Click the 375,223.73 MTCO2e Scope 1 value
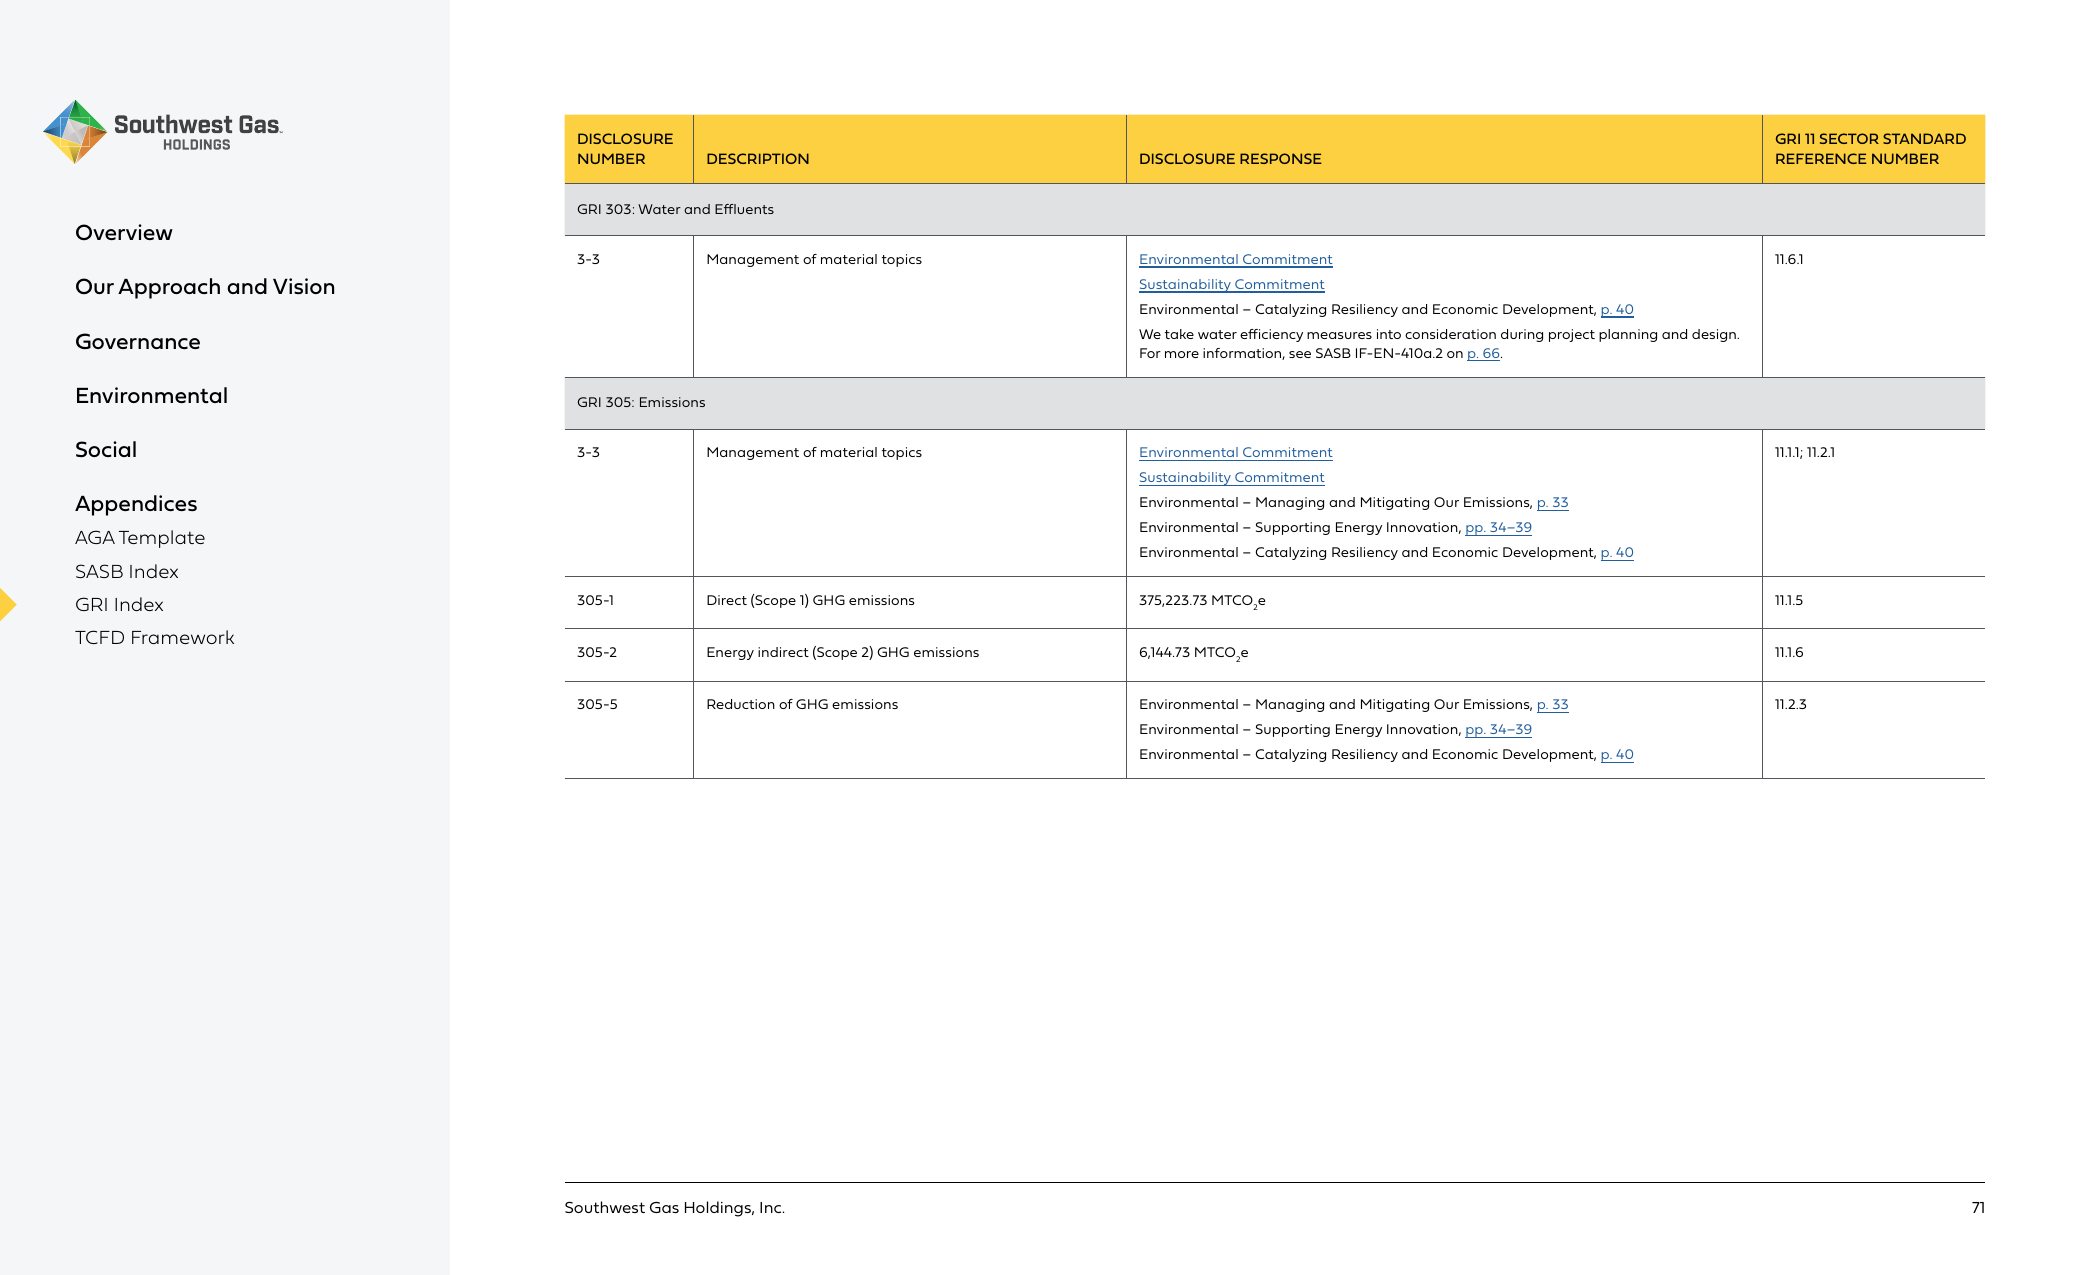This screenshot has height=1275, width=2100. (1202, 601)
